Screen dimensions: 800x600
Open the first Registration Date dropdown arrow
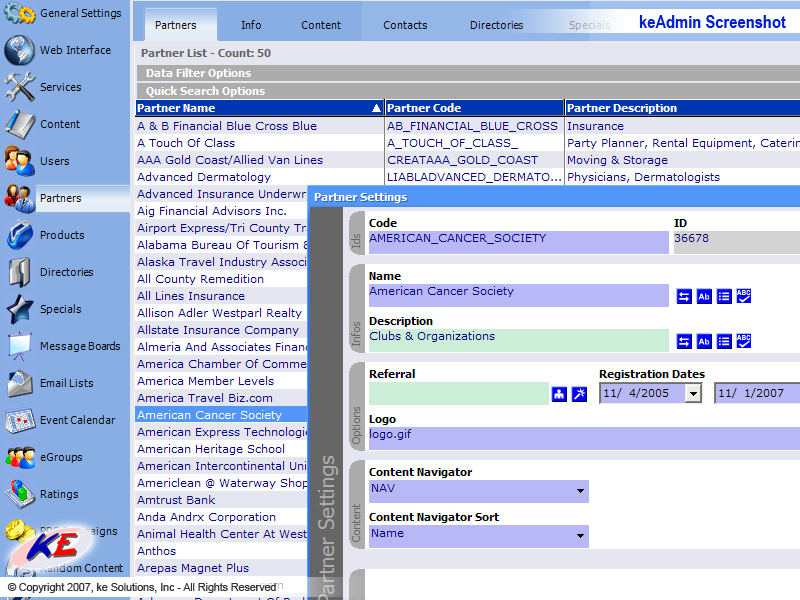point(692,393)
